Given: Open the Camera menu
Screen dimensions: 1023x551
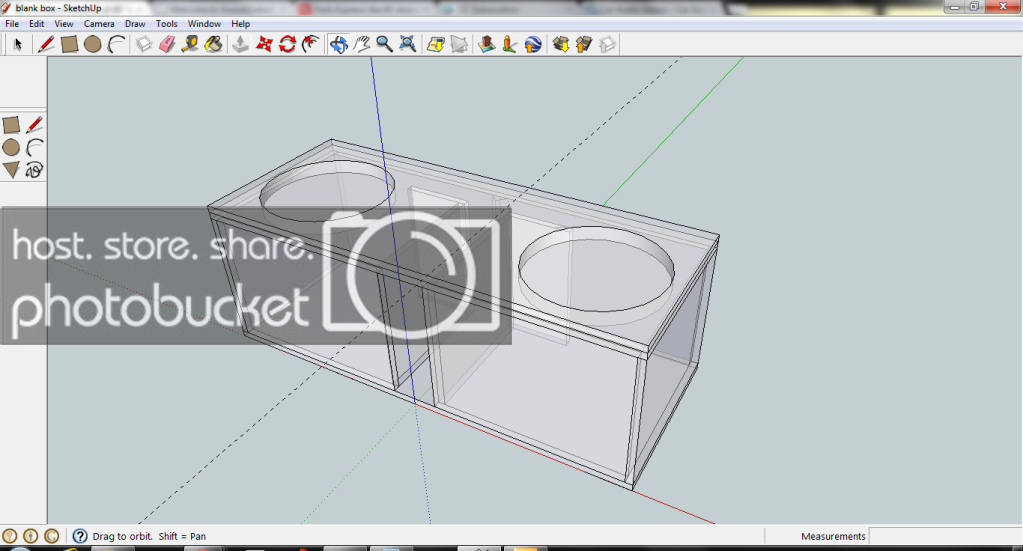Looking at the screenshot, I should (x=99, y=23).
